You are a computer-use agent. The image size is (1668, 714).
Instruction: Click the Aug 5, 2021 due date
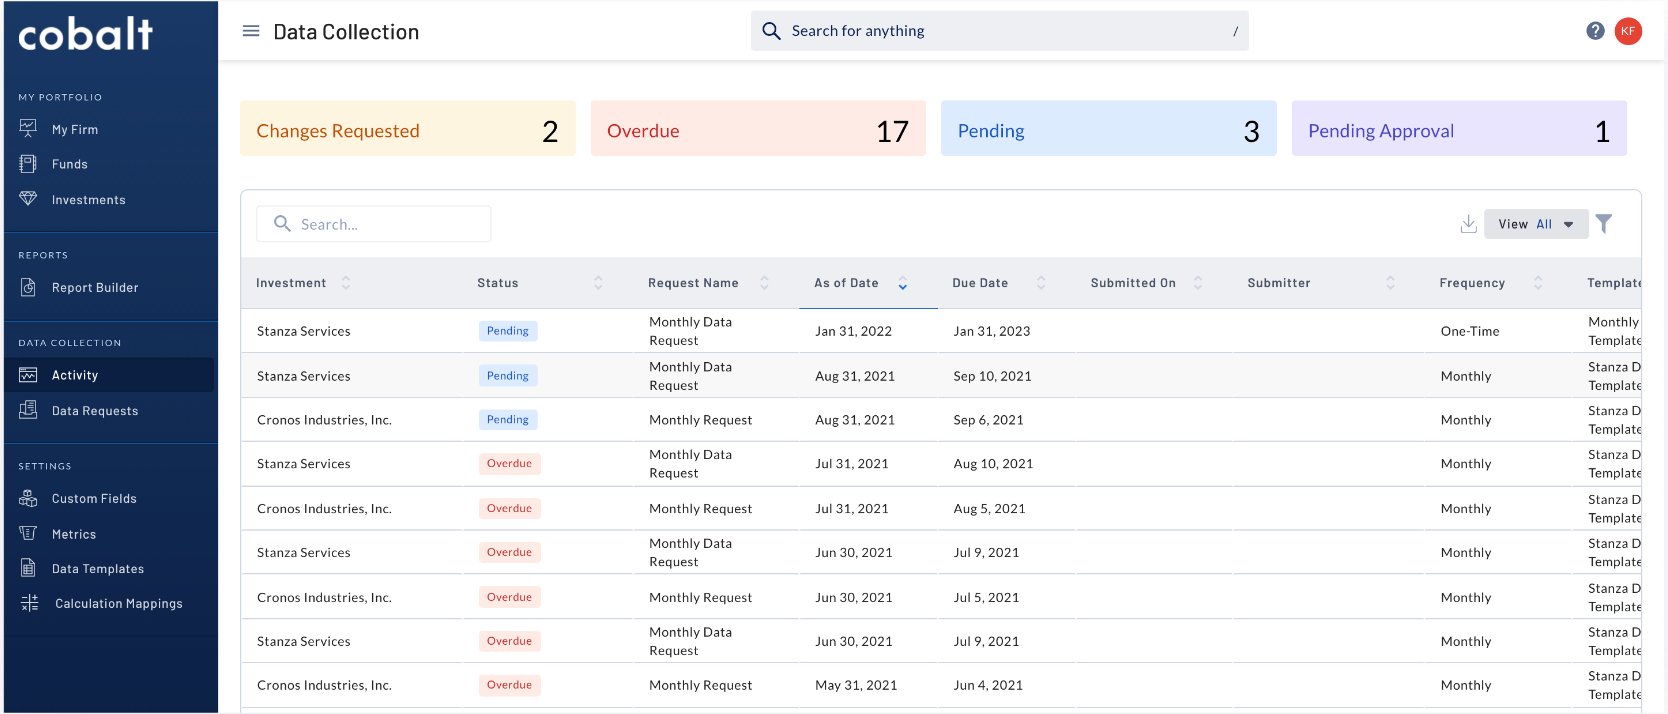tap(989, 509)
